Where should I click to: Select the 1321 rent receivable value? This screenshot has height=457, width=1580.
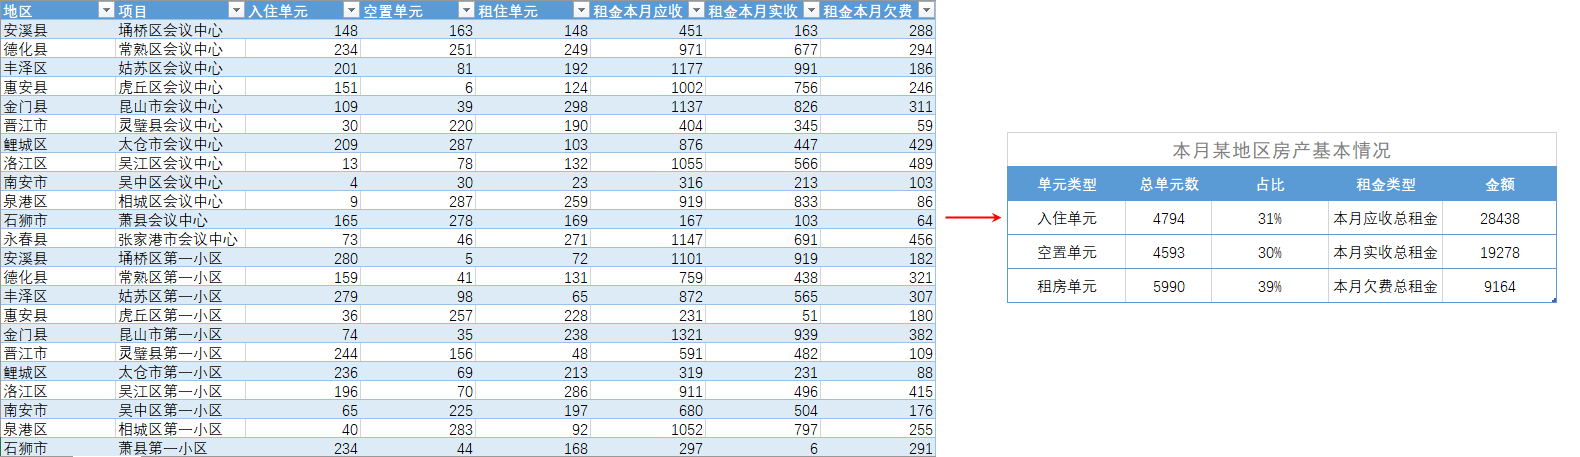pyautogui.click(x=648, y=334)
